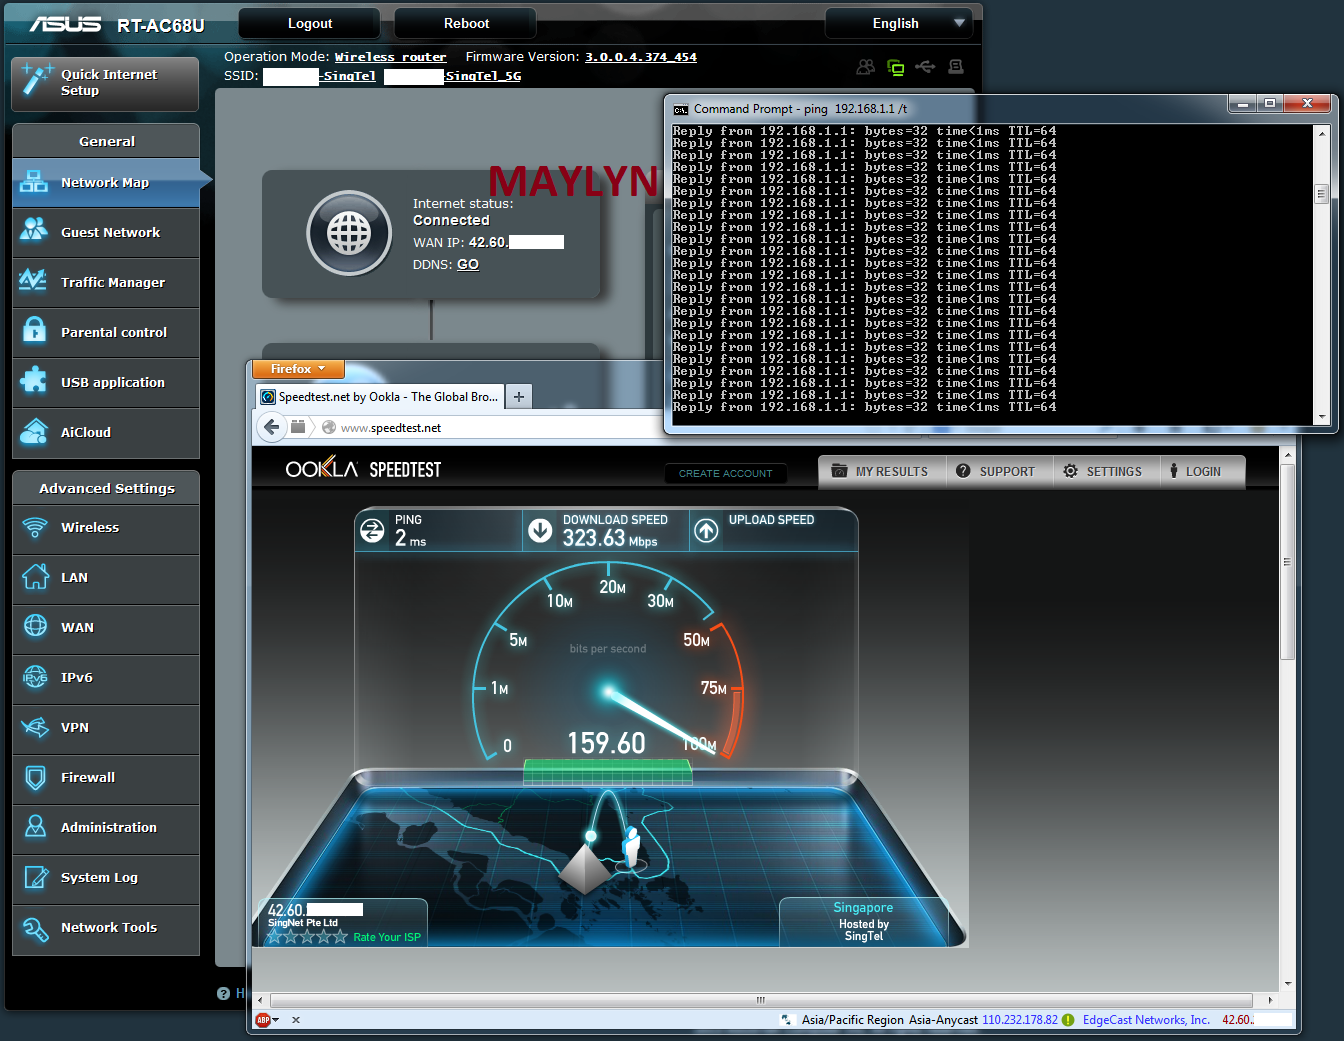The height and width of the screenshot is (1041, 1344).
Task: Click the internet globe status icon
Action: (x=349, y=234)
